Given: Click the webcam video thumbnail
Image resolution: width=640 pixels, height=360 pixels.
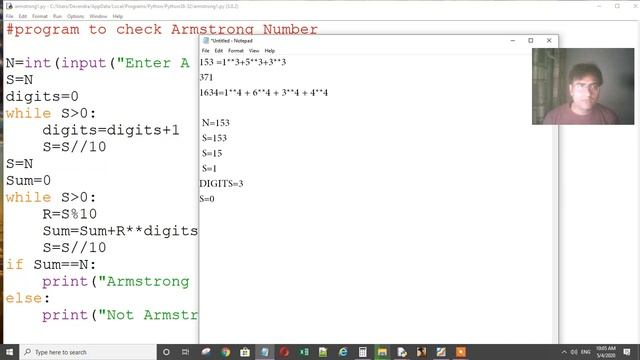Looking at the screenshot, I should pos(583,86).
